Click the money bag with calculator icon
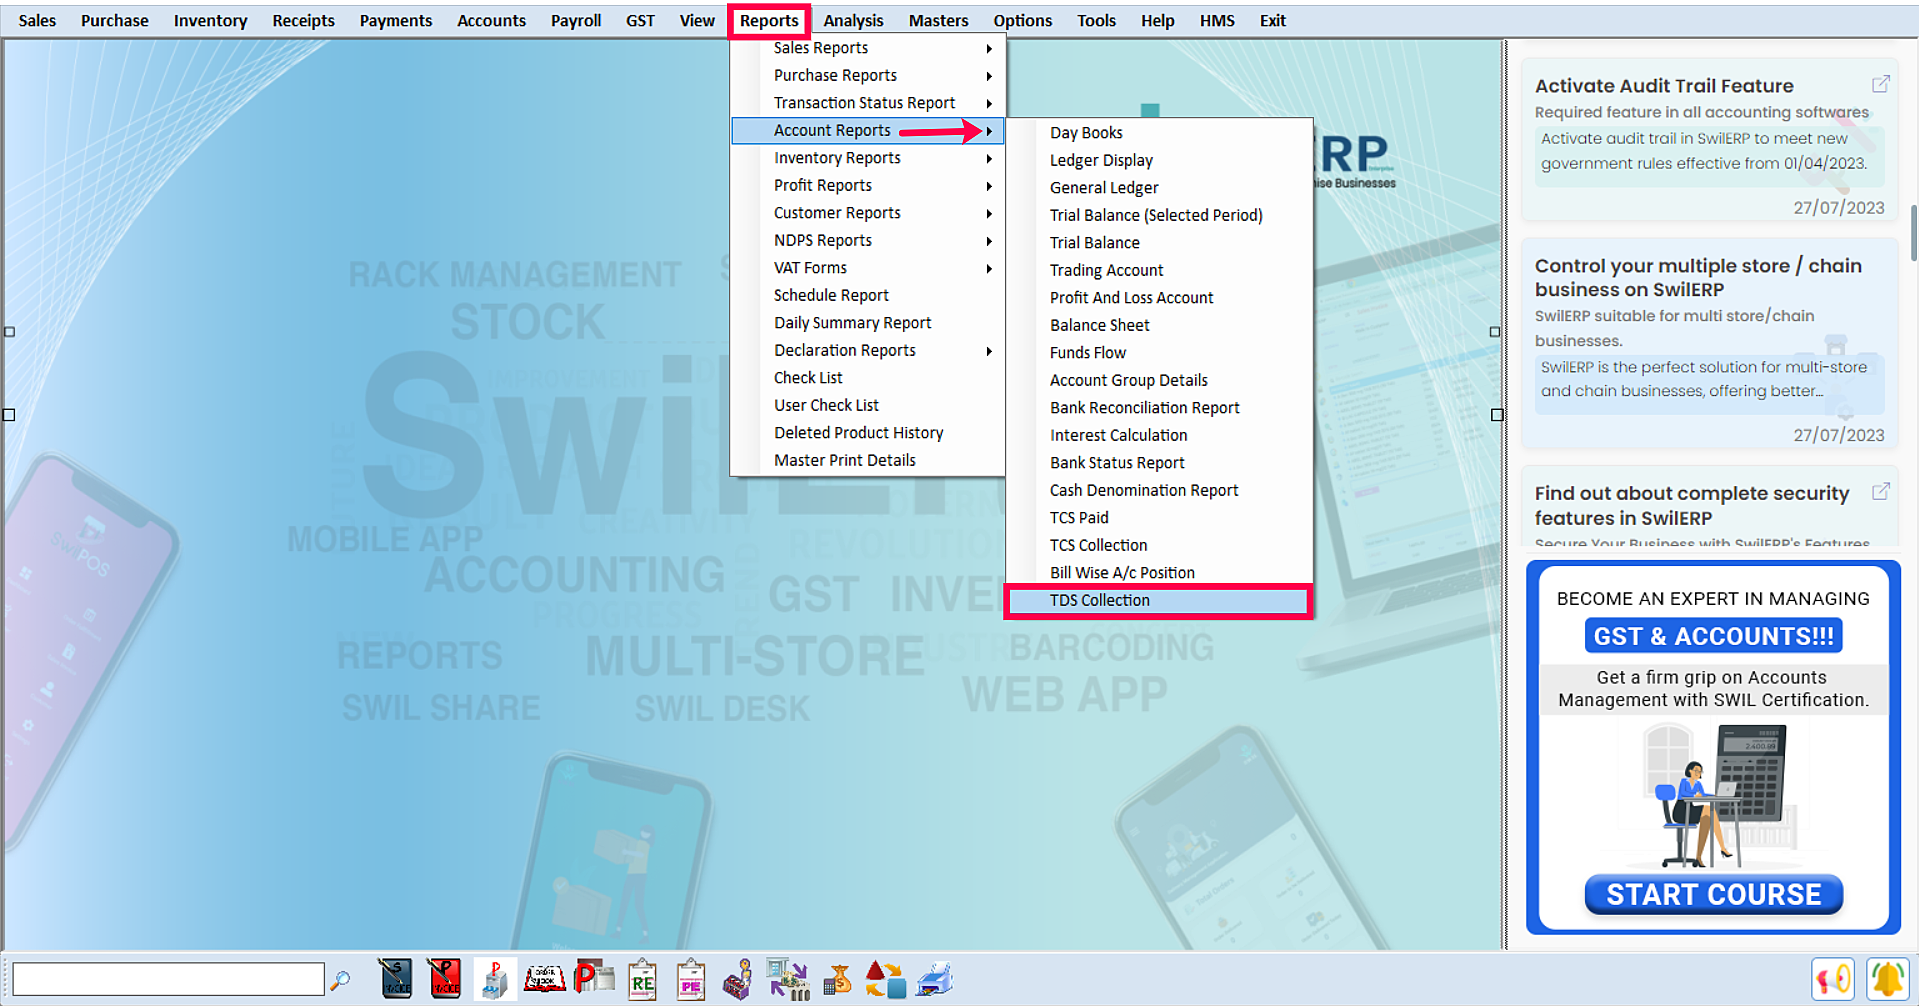The image size is (1919, 1006). tap(837, 979)
